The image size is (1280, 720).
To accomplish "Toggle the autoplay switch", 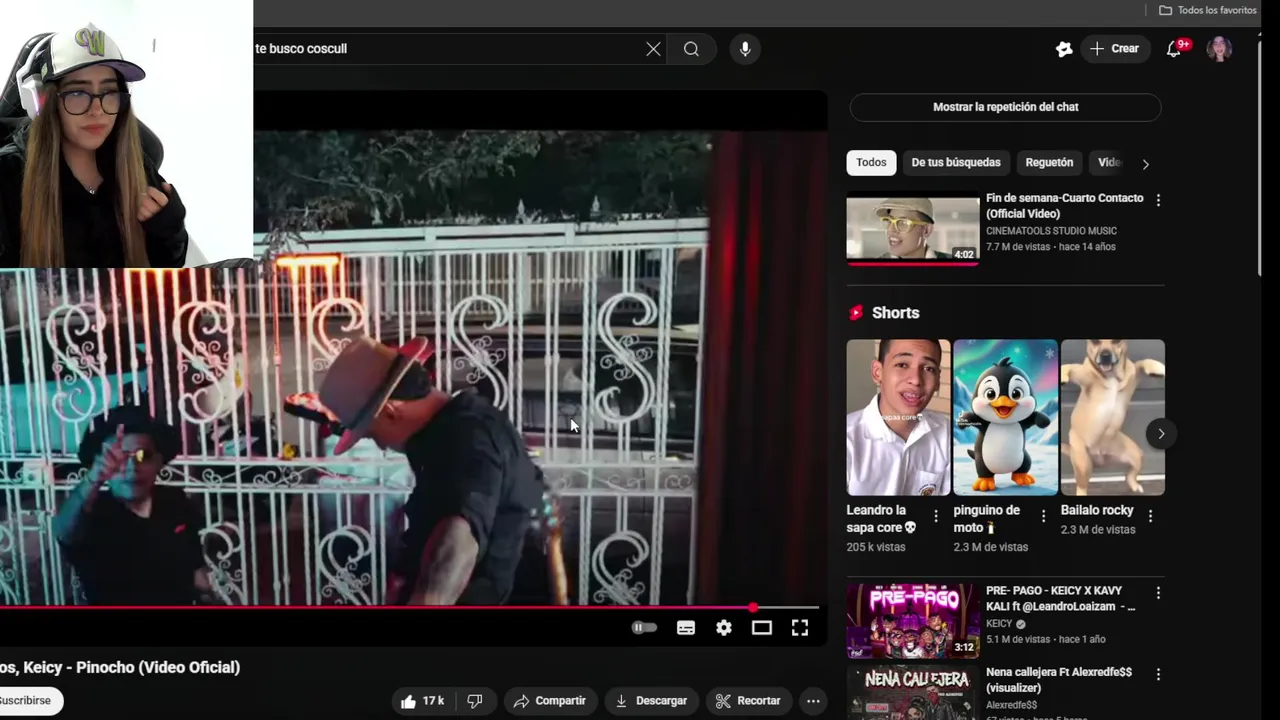I will point(644,628).
